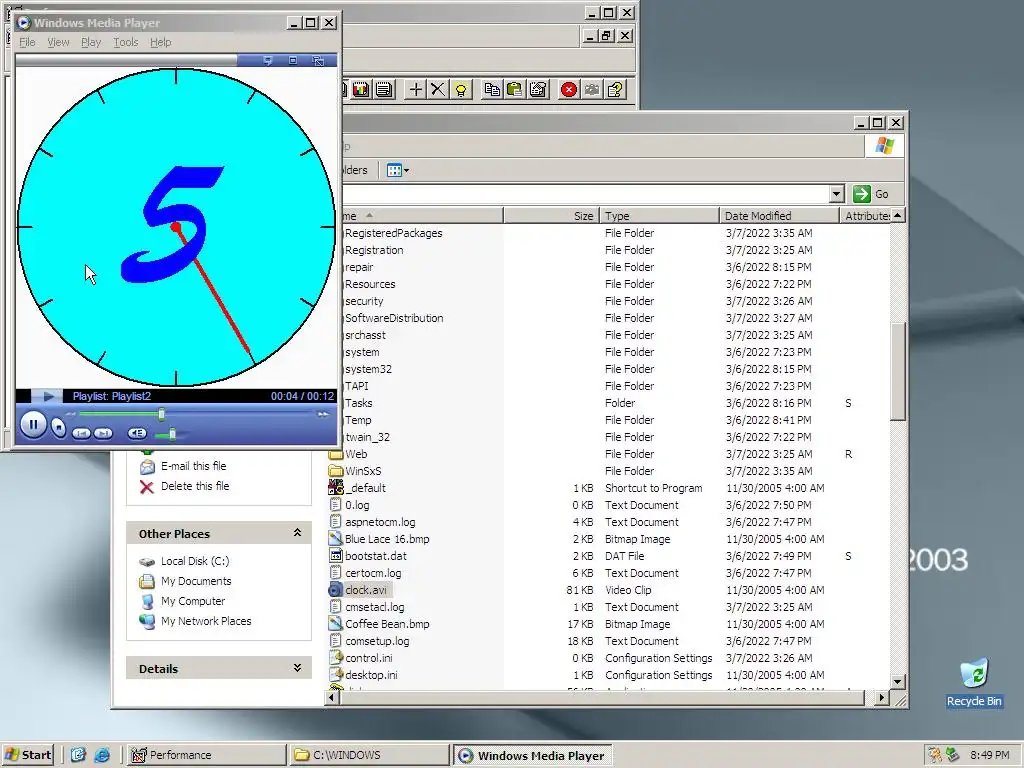Viewport: 1024px width, 768px height.
Task: Pause playback in Windows Media Player
Action: [x=33, y=424]
